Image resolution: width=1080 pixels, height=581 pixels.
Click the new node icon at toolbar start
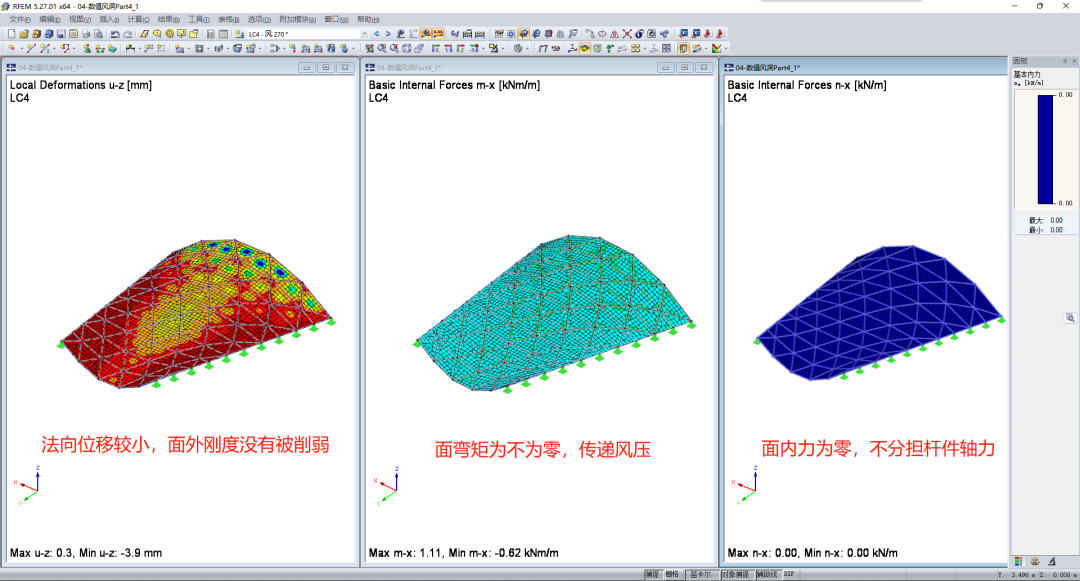click(x=12, y=48)
